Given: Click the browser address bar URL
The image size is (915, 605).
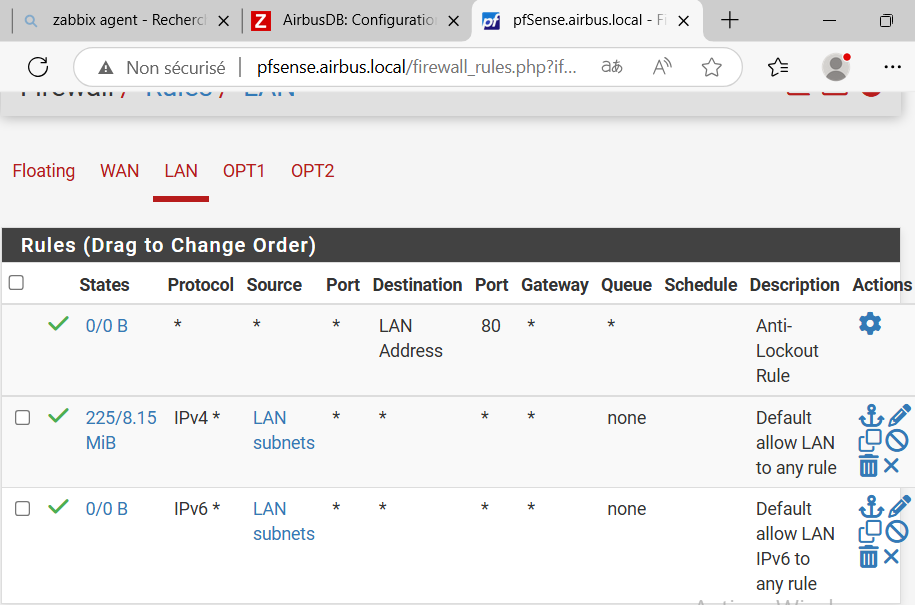Looking at the screenshot, I should (x=417, y=67).
